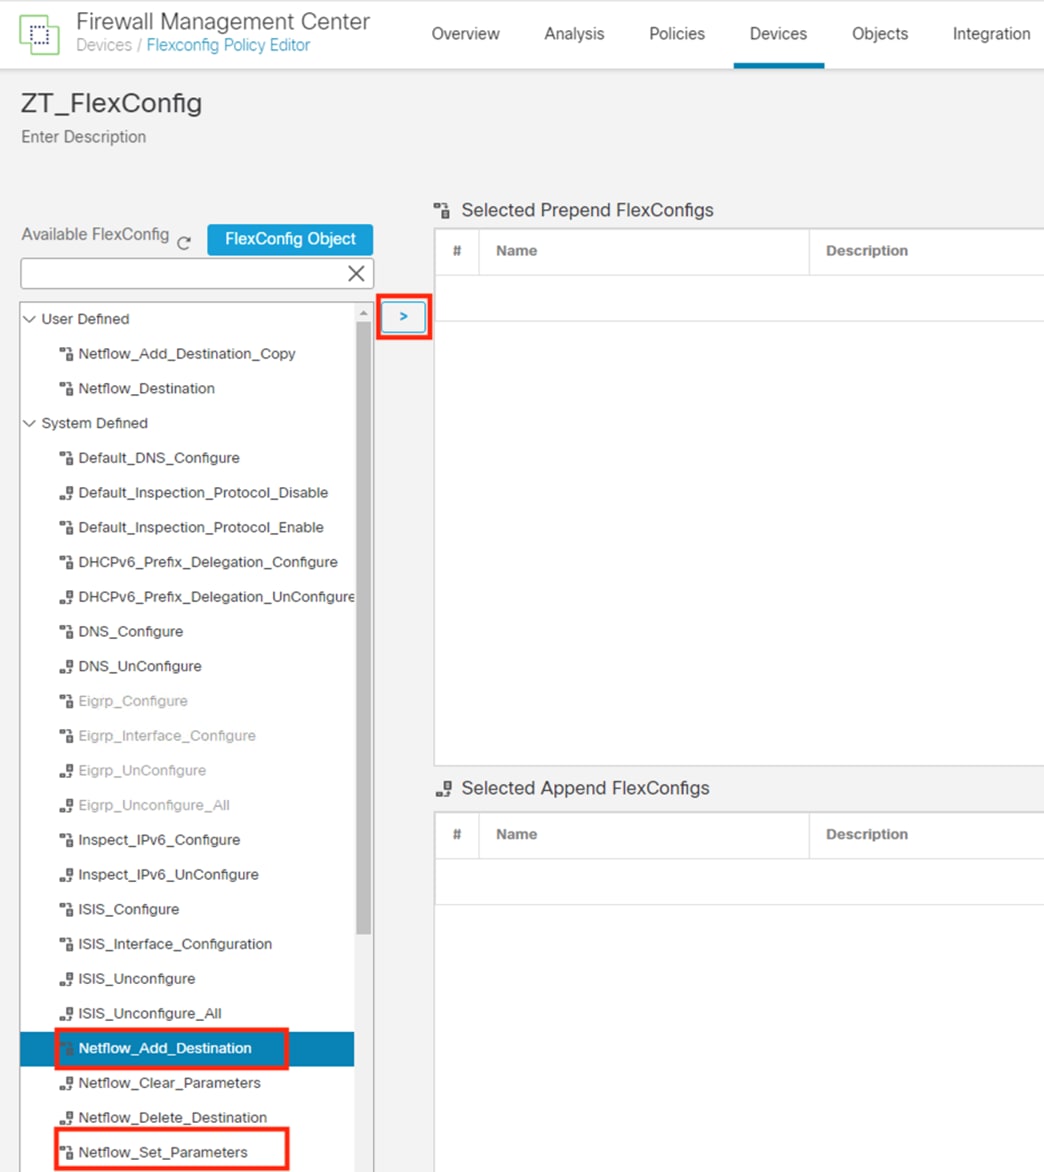Click the scrollbar up arrow in FlexConfig list
This screenshot has width=1044, height=1172.
click(363, 313)
